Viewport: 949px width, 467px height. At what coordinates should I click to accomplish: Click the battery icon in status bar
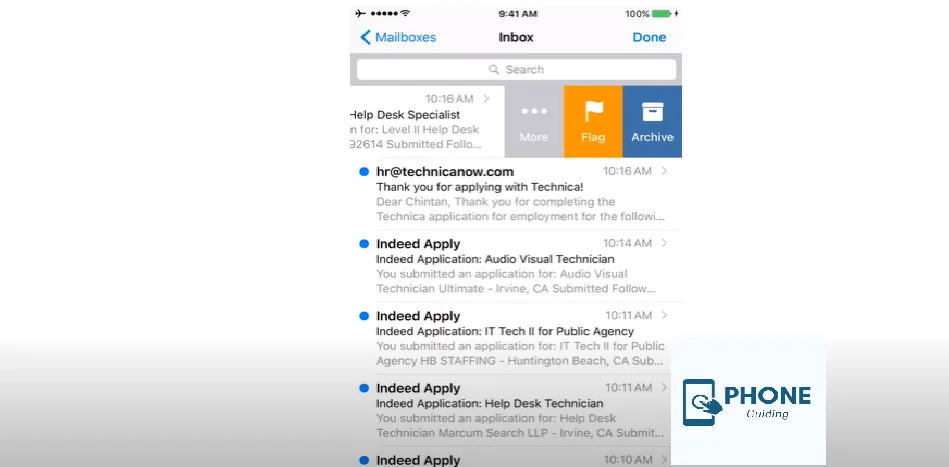(662, 13)
